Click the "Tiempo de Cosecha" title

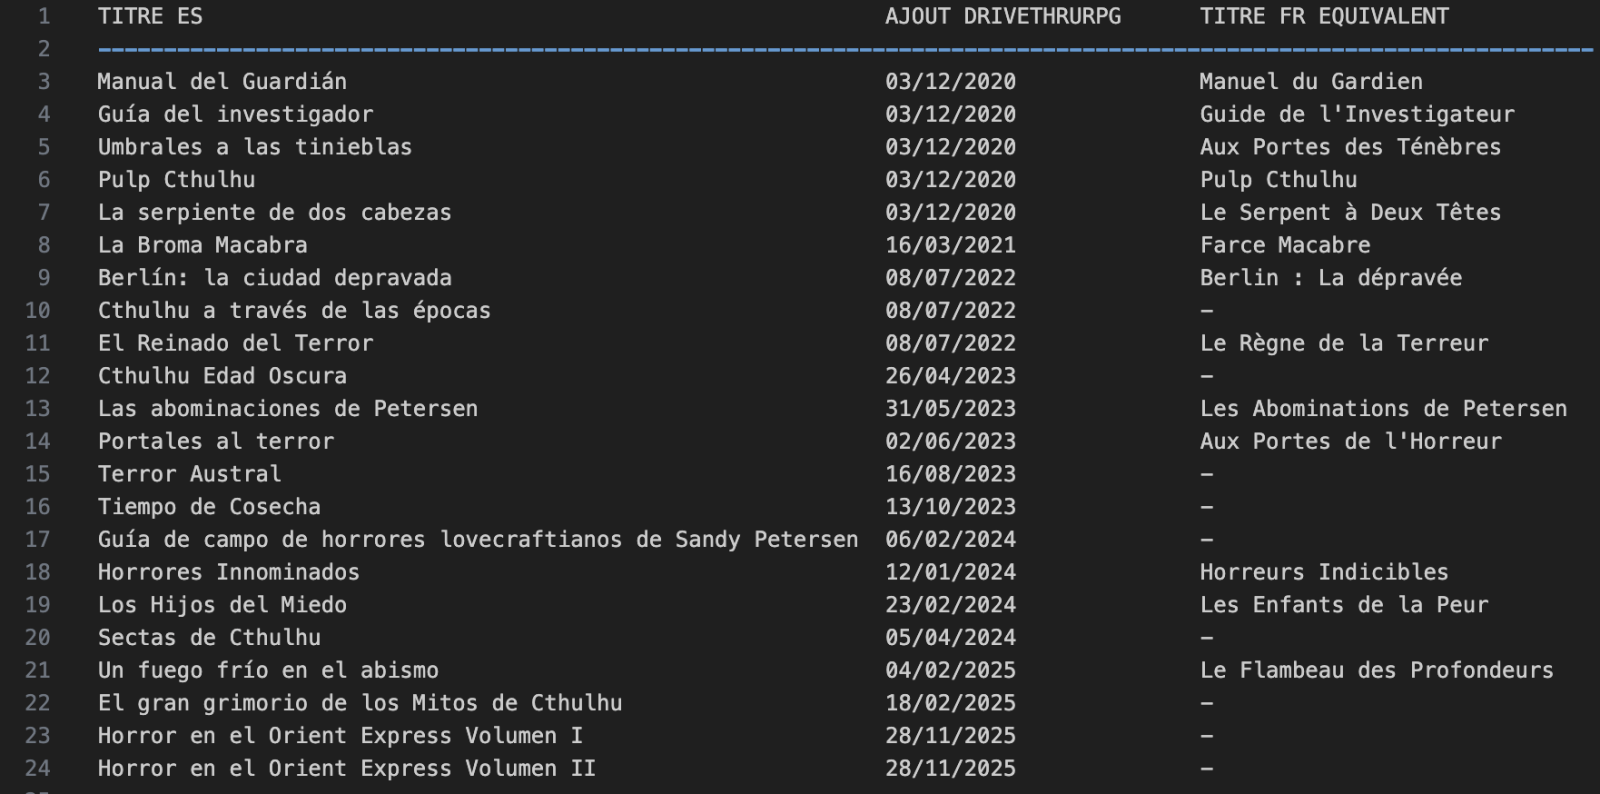(209, 507)
